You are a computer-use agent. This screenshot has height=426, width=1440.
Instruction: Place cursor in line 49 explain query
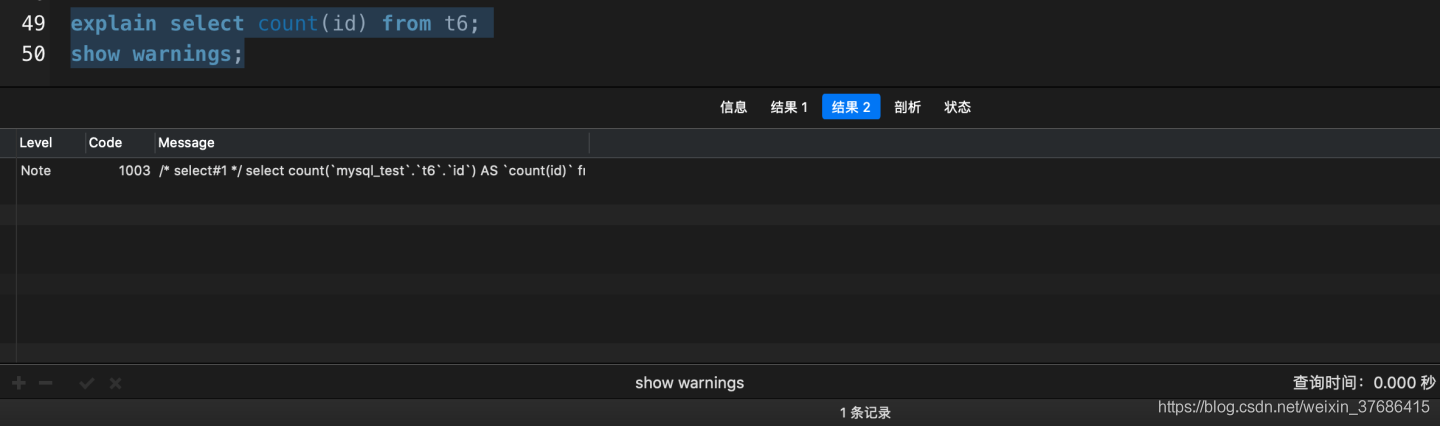(x=280, y=23)
